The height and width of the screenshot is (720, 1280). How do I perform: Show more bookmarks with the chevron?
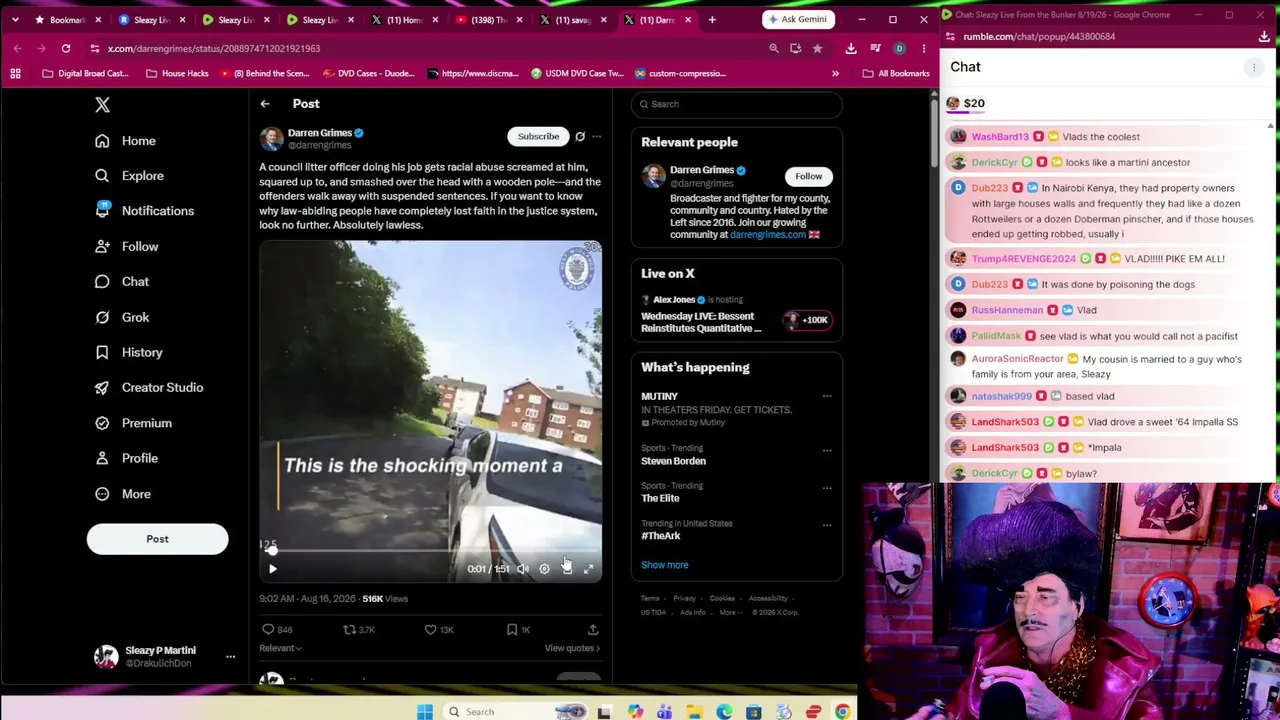tap(835, 73)
